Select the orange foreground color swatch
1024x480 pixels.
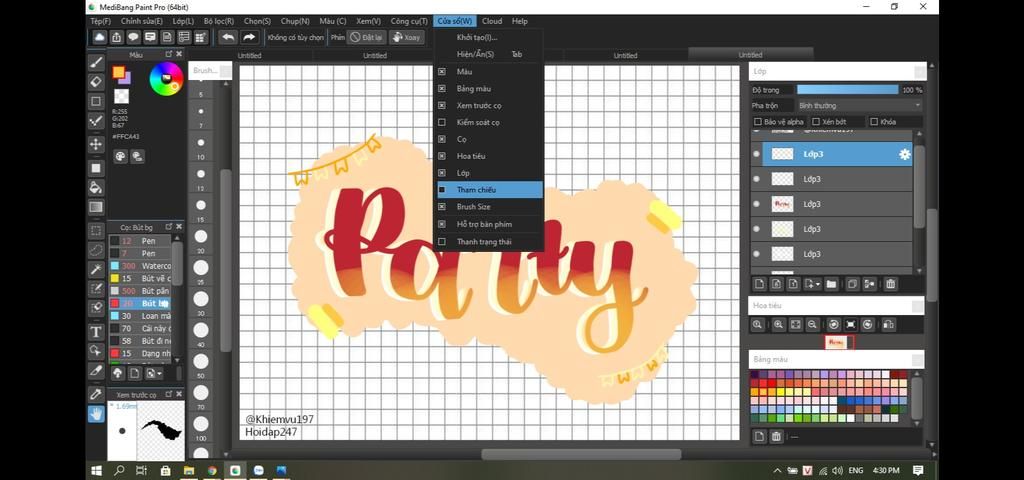tap(118, 72)
